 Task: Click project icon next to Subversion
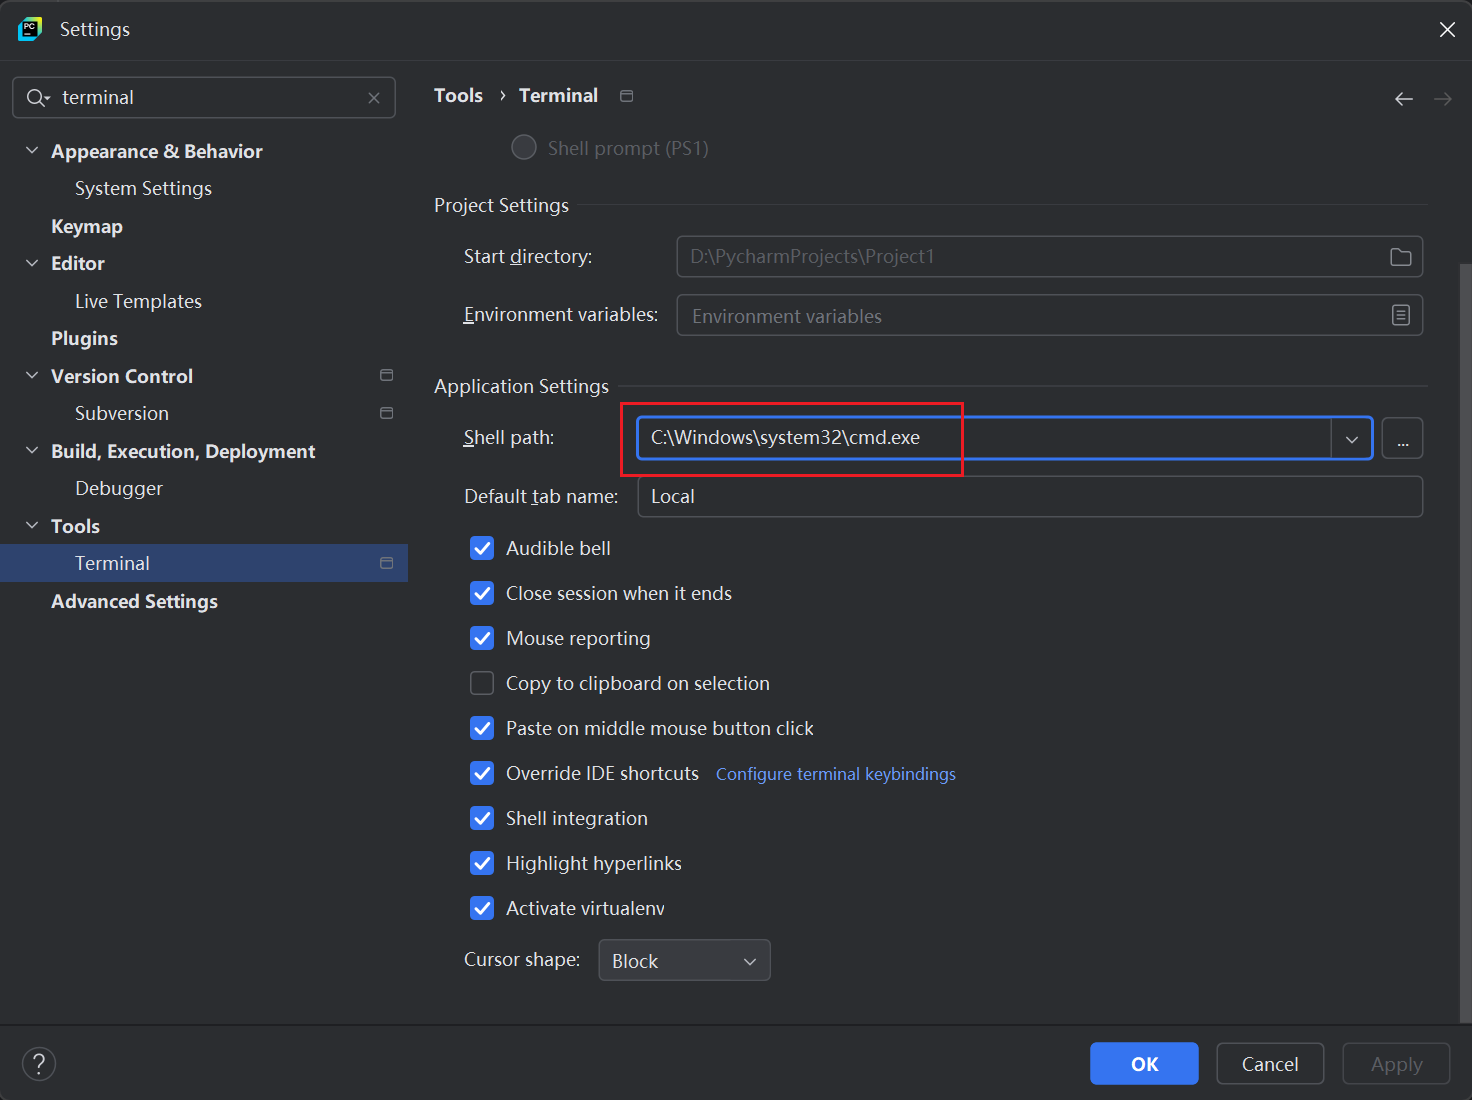tap(387, 413)
